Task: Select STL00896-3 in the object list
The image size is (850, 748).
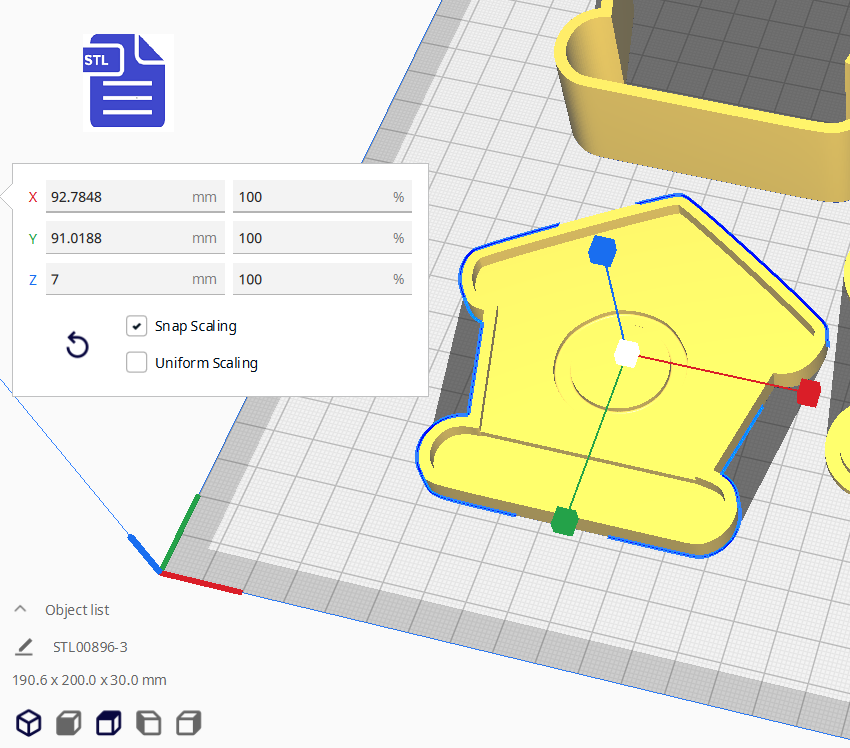Action: pyautogui.click(x=90, y=647)
